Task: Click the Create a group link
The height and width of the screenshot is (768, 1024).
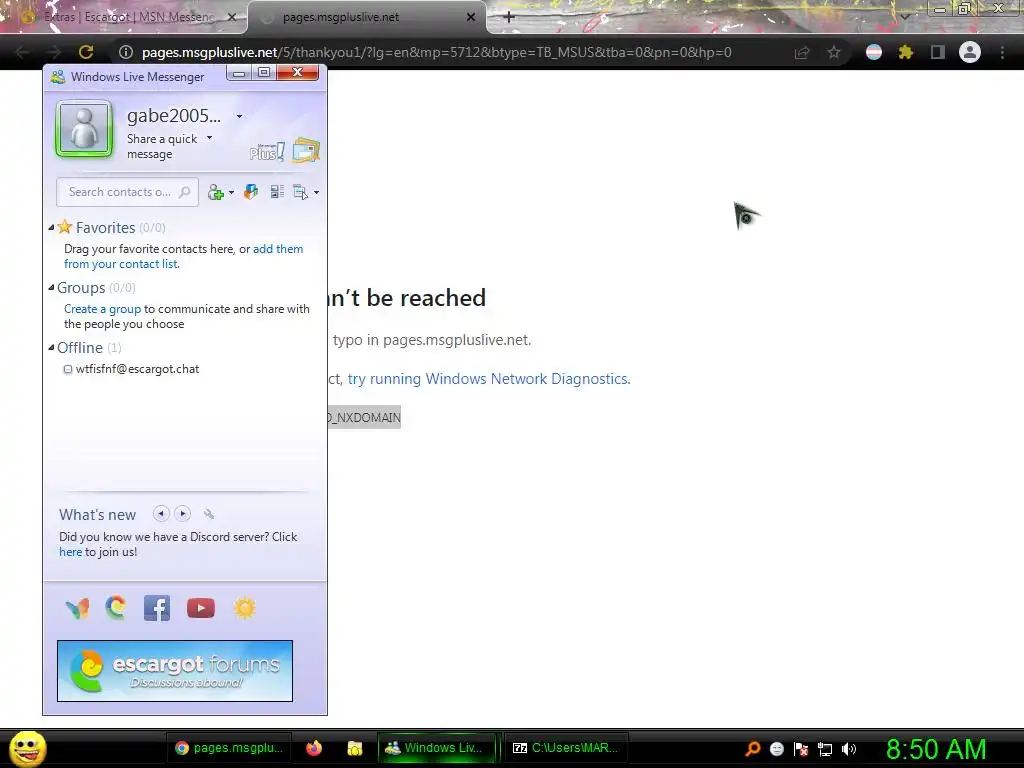Action: 103,309
